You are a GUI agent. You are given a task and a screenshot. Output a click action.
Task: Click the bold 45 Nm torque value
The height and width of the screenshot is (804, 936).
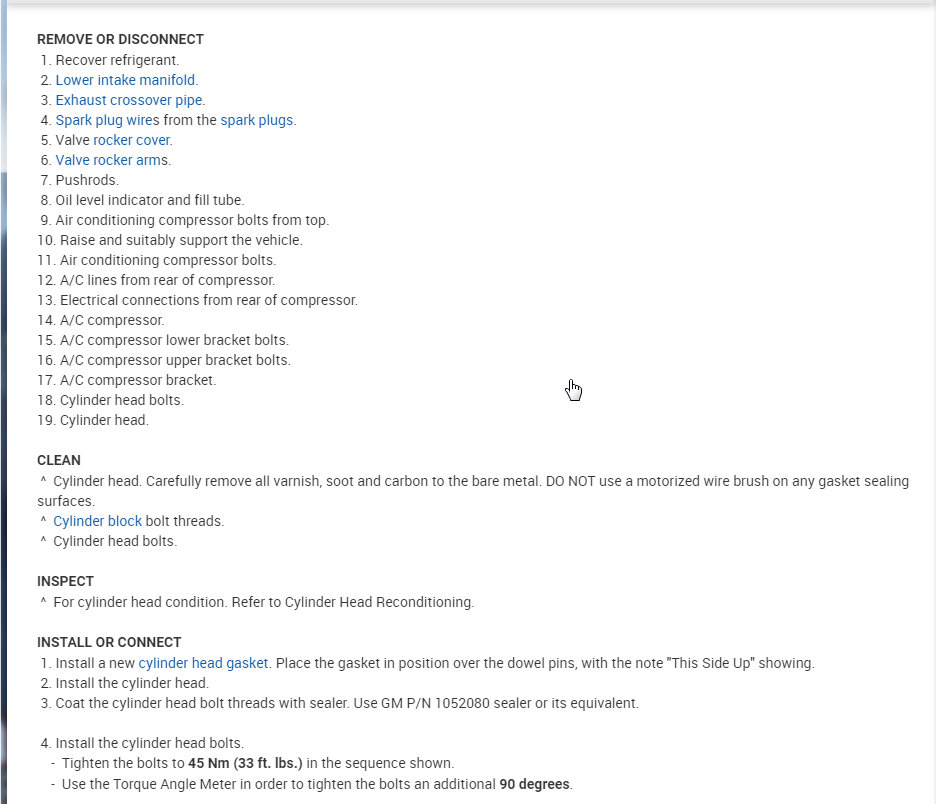click(245, 763)
